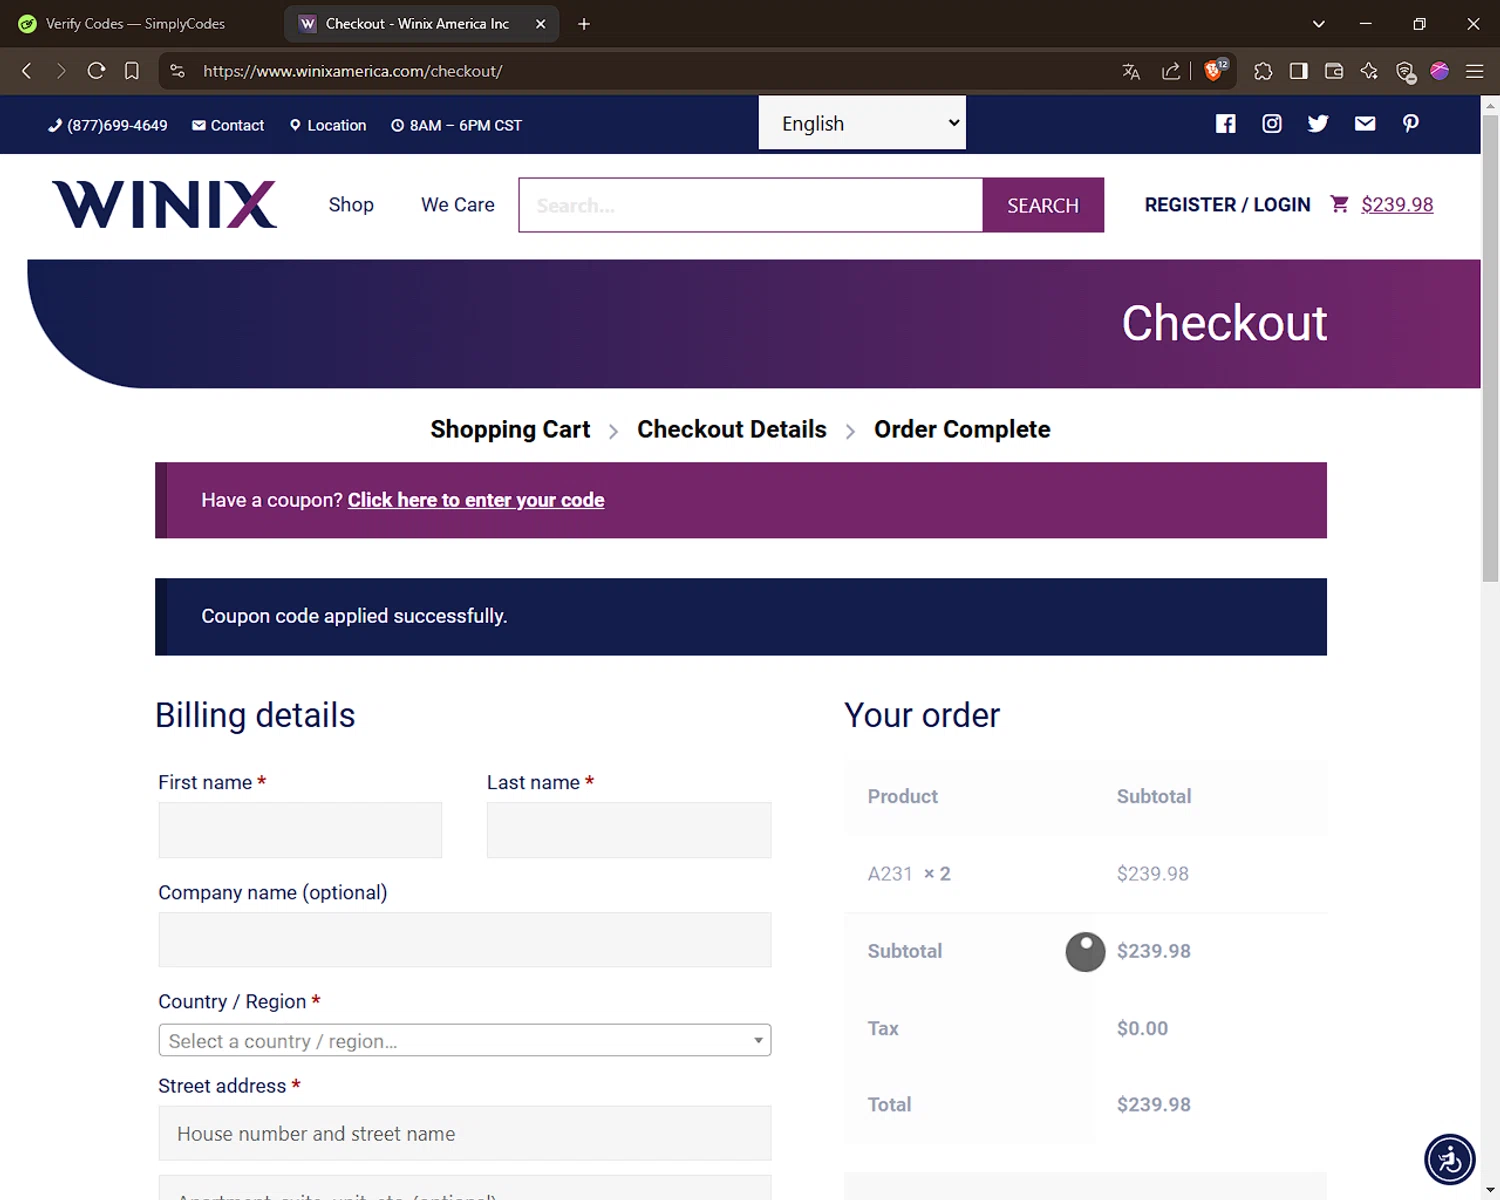1500x1200 pixels.
Task: Click the Tax value $0.00
Action: click(x=1142, y=1028)
